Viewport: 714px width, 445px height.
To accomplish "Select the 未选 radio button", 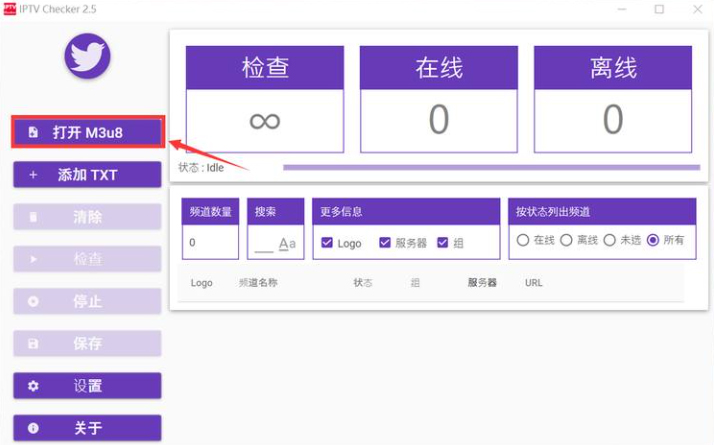I will pyautogui.click(x=609, y=241).
